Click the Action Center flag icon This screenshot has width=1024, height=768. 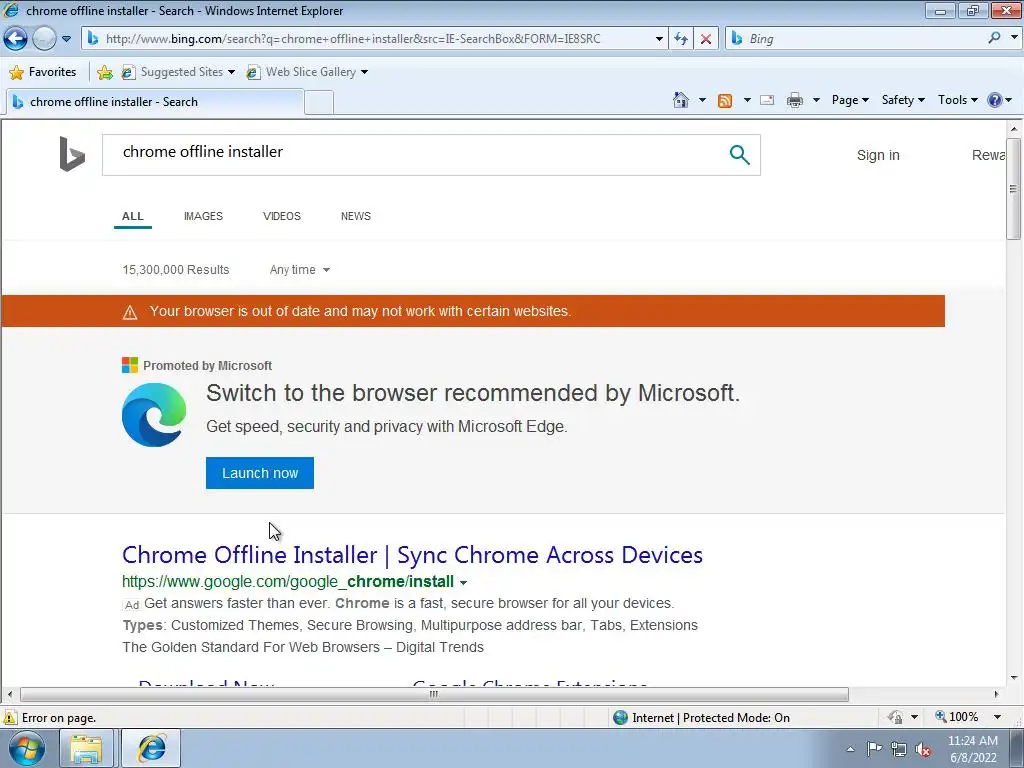(874, 749)
